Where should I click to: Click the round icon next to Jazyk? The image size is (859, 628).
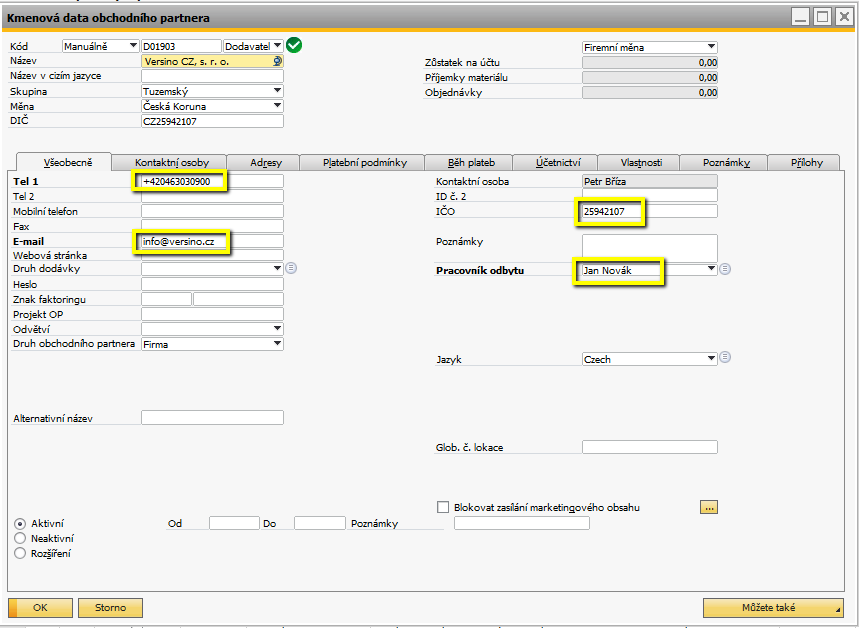(x=725, y=357)
